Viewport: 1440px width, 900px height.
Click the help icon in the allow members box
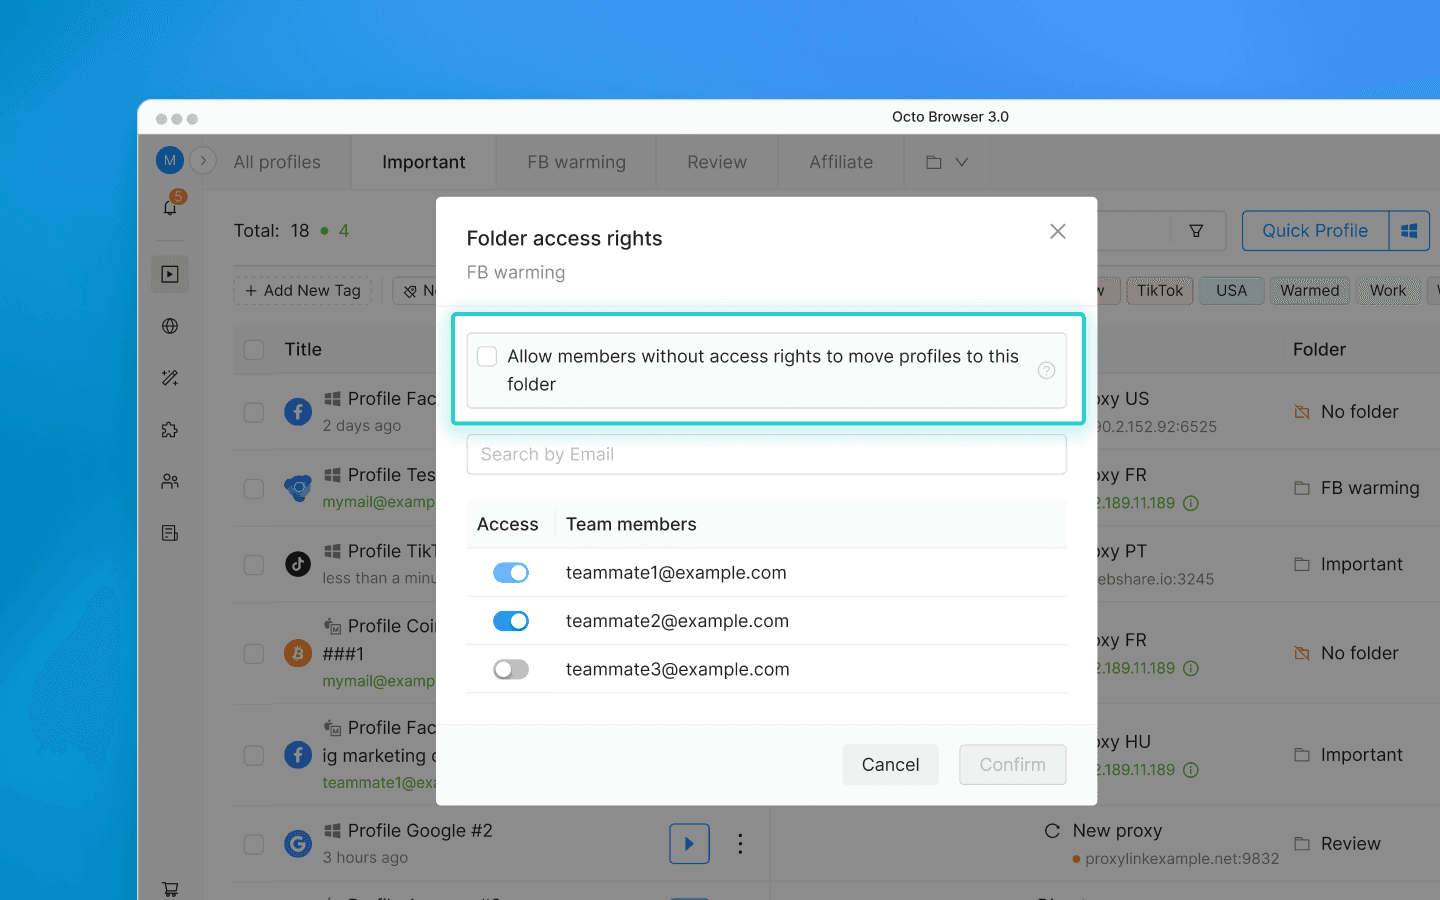click(1046, 370)
